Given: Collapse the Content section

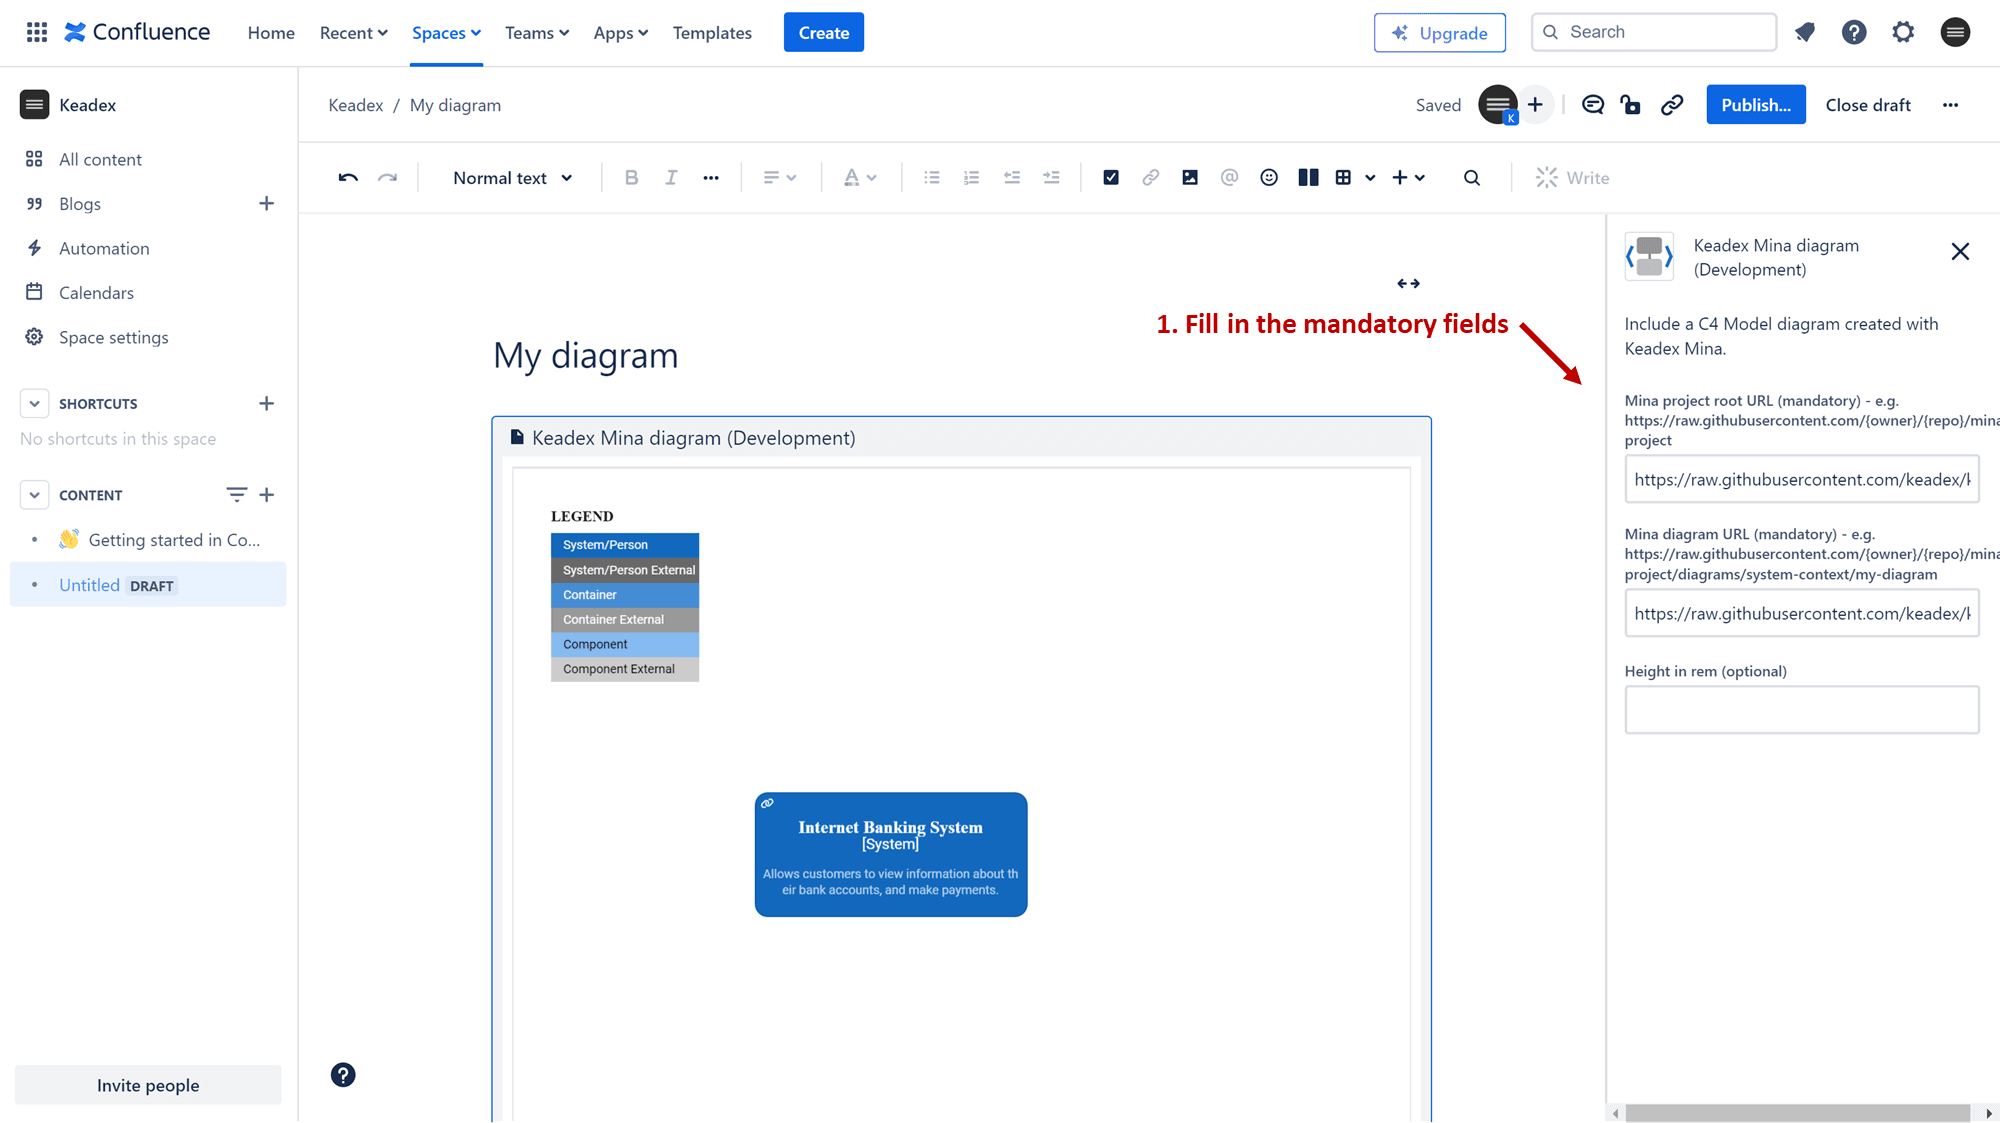Looking at the screenshot, I should pos(34,495).
